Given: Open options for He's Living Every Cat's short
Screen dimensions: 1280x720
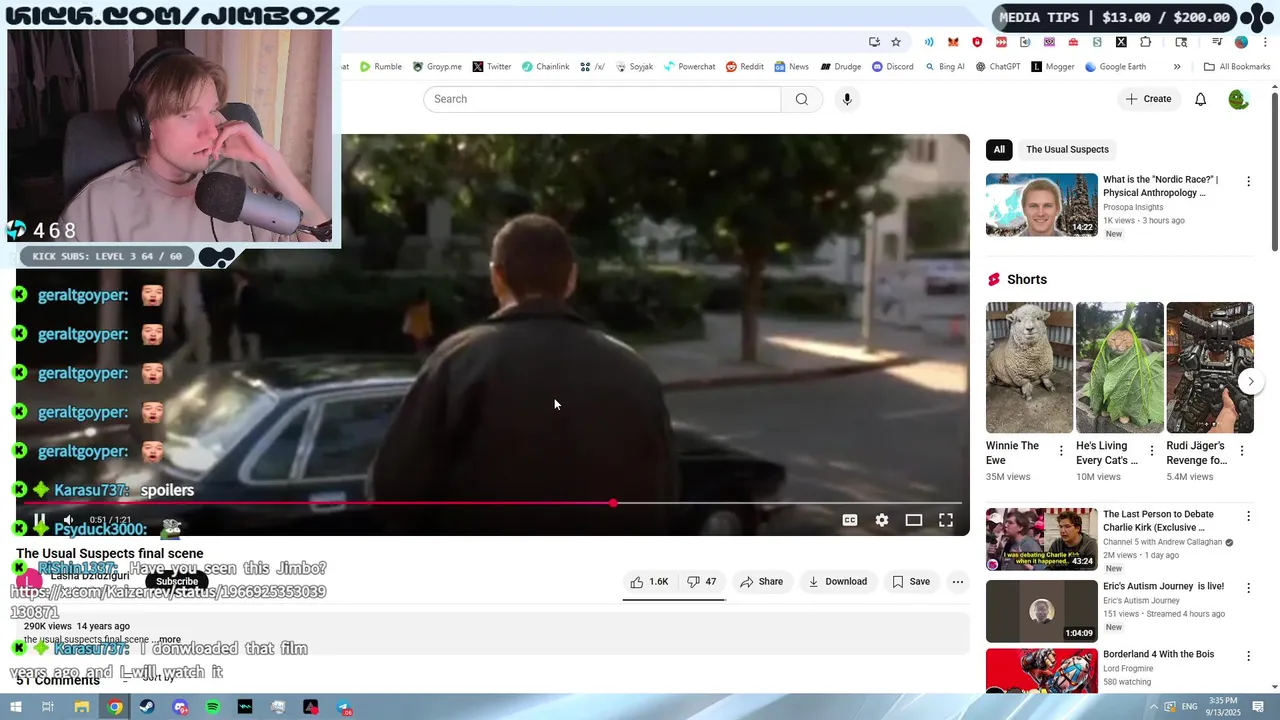Looking at the screenshot, I should point(1151,451).
